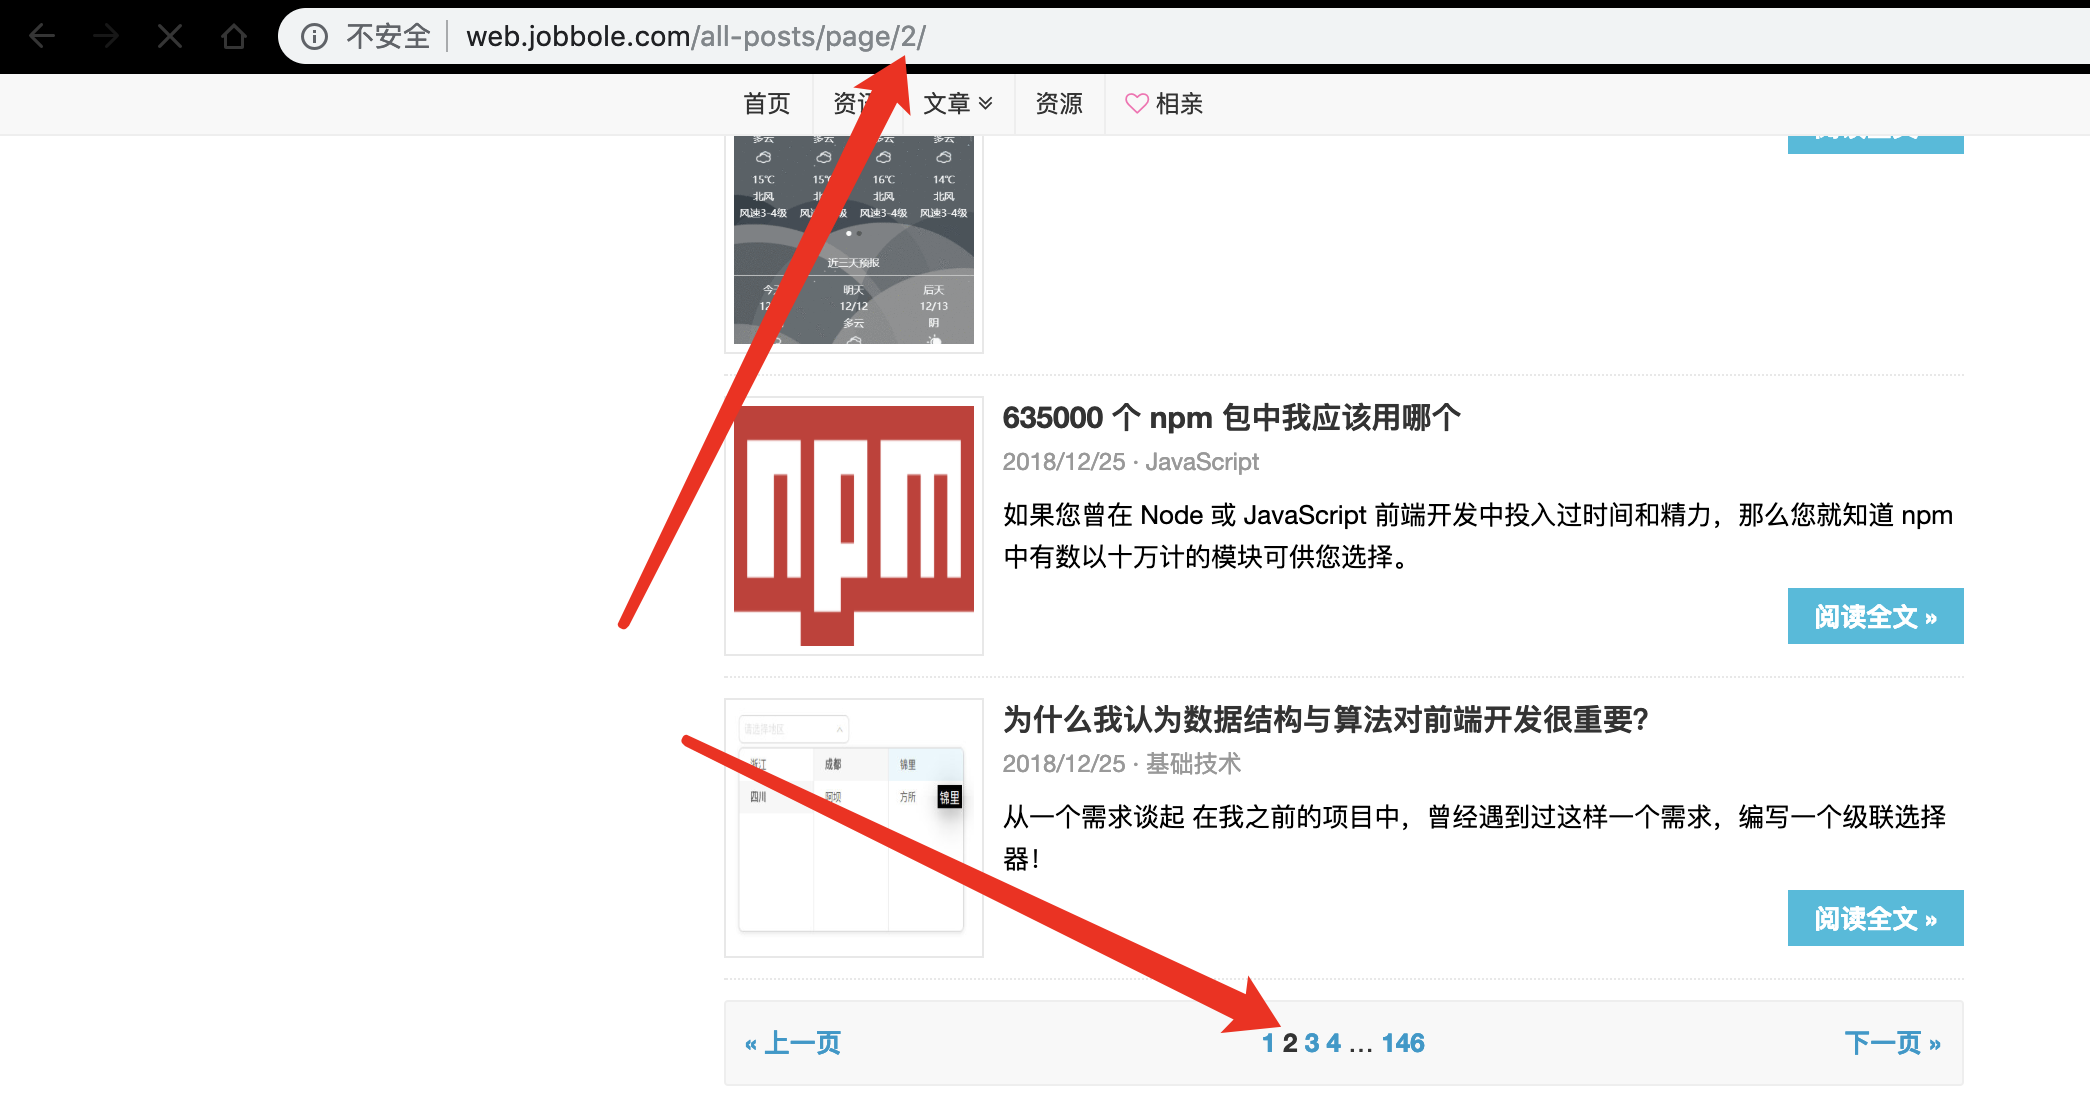
Task: Open the npm logo thumbnail
Action: (x=854, y=526)
